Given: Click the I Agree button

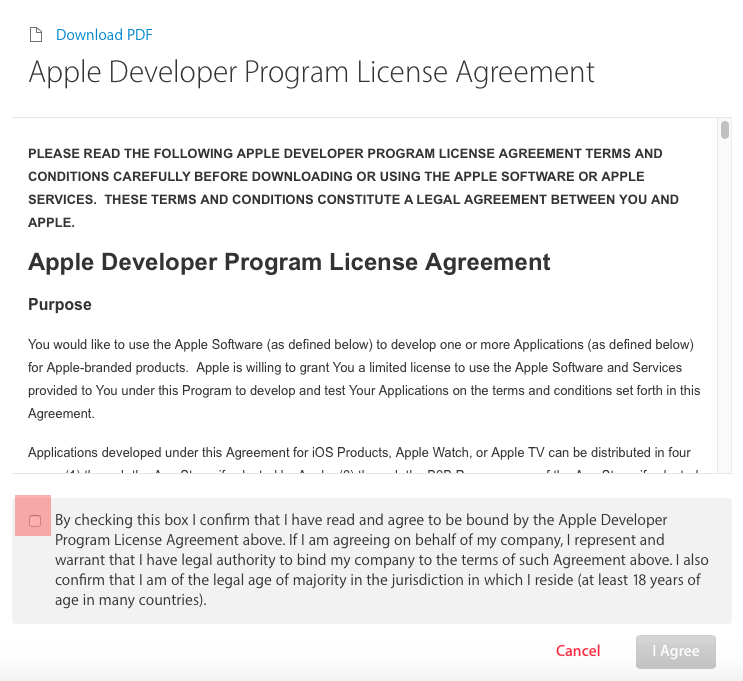Looking at the screenshot, I should [676, 652].
